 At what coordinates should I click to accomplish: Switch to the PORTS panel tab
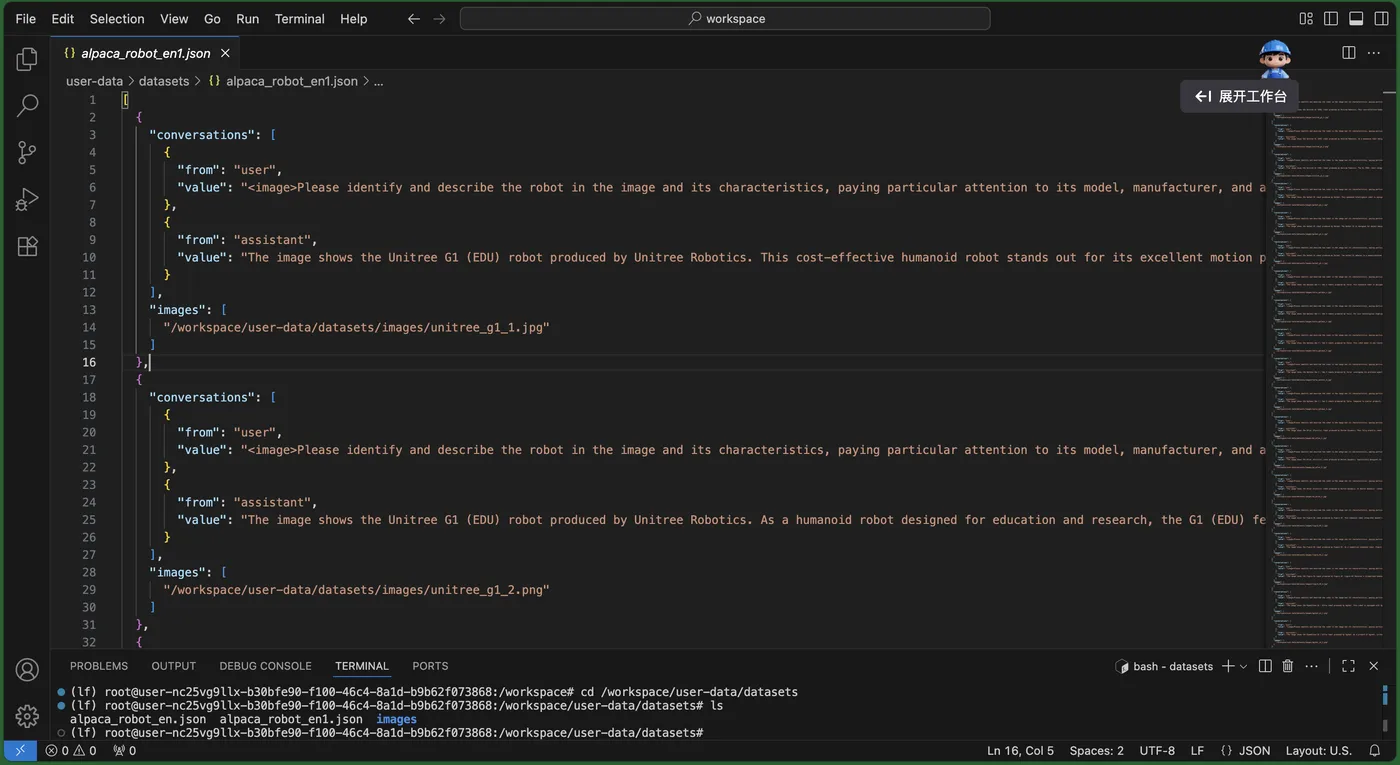(430, 666)
